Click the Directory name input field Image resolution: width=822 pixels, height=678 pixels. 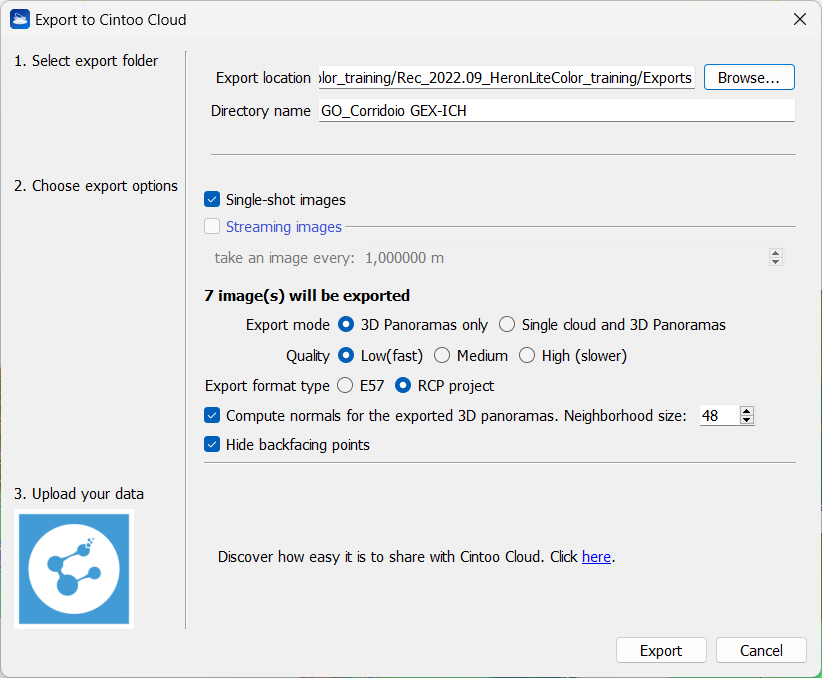(555, 111)
